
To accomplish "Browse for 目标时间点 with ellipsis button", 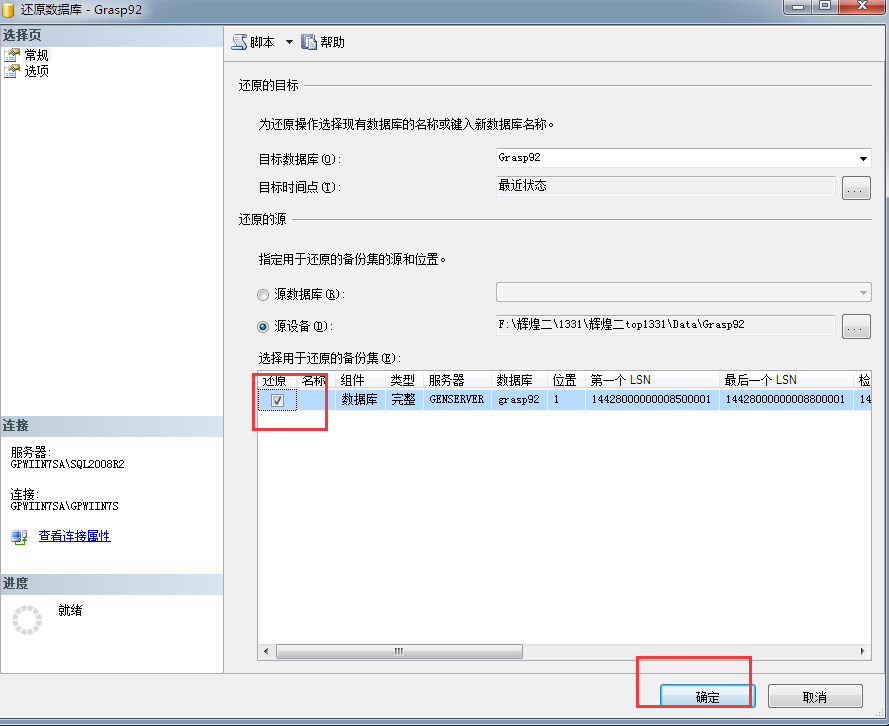I will click(856, 188).
